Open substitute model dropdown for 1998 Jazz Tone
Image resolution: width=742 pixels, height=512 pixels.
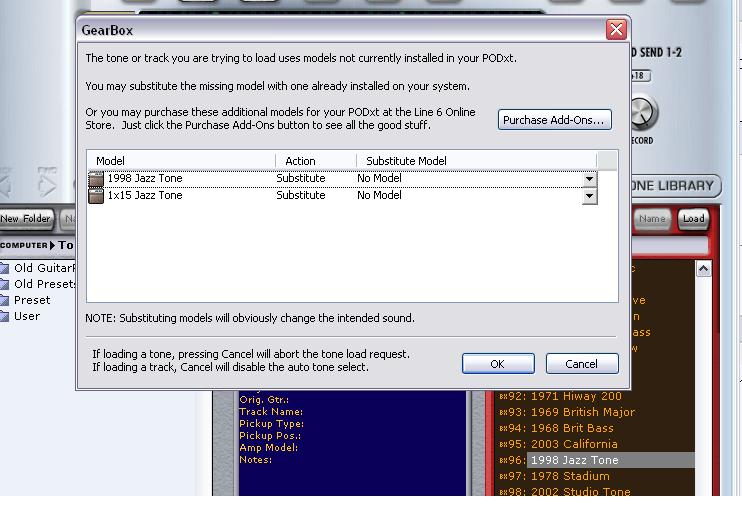[x=589, y=179]
